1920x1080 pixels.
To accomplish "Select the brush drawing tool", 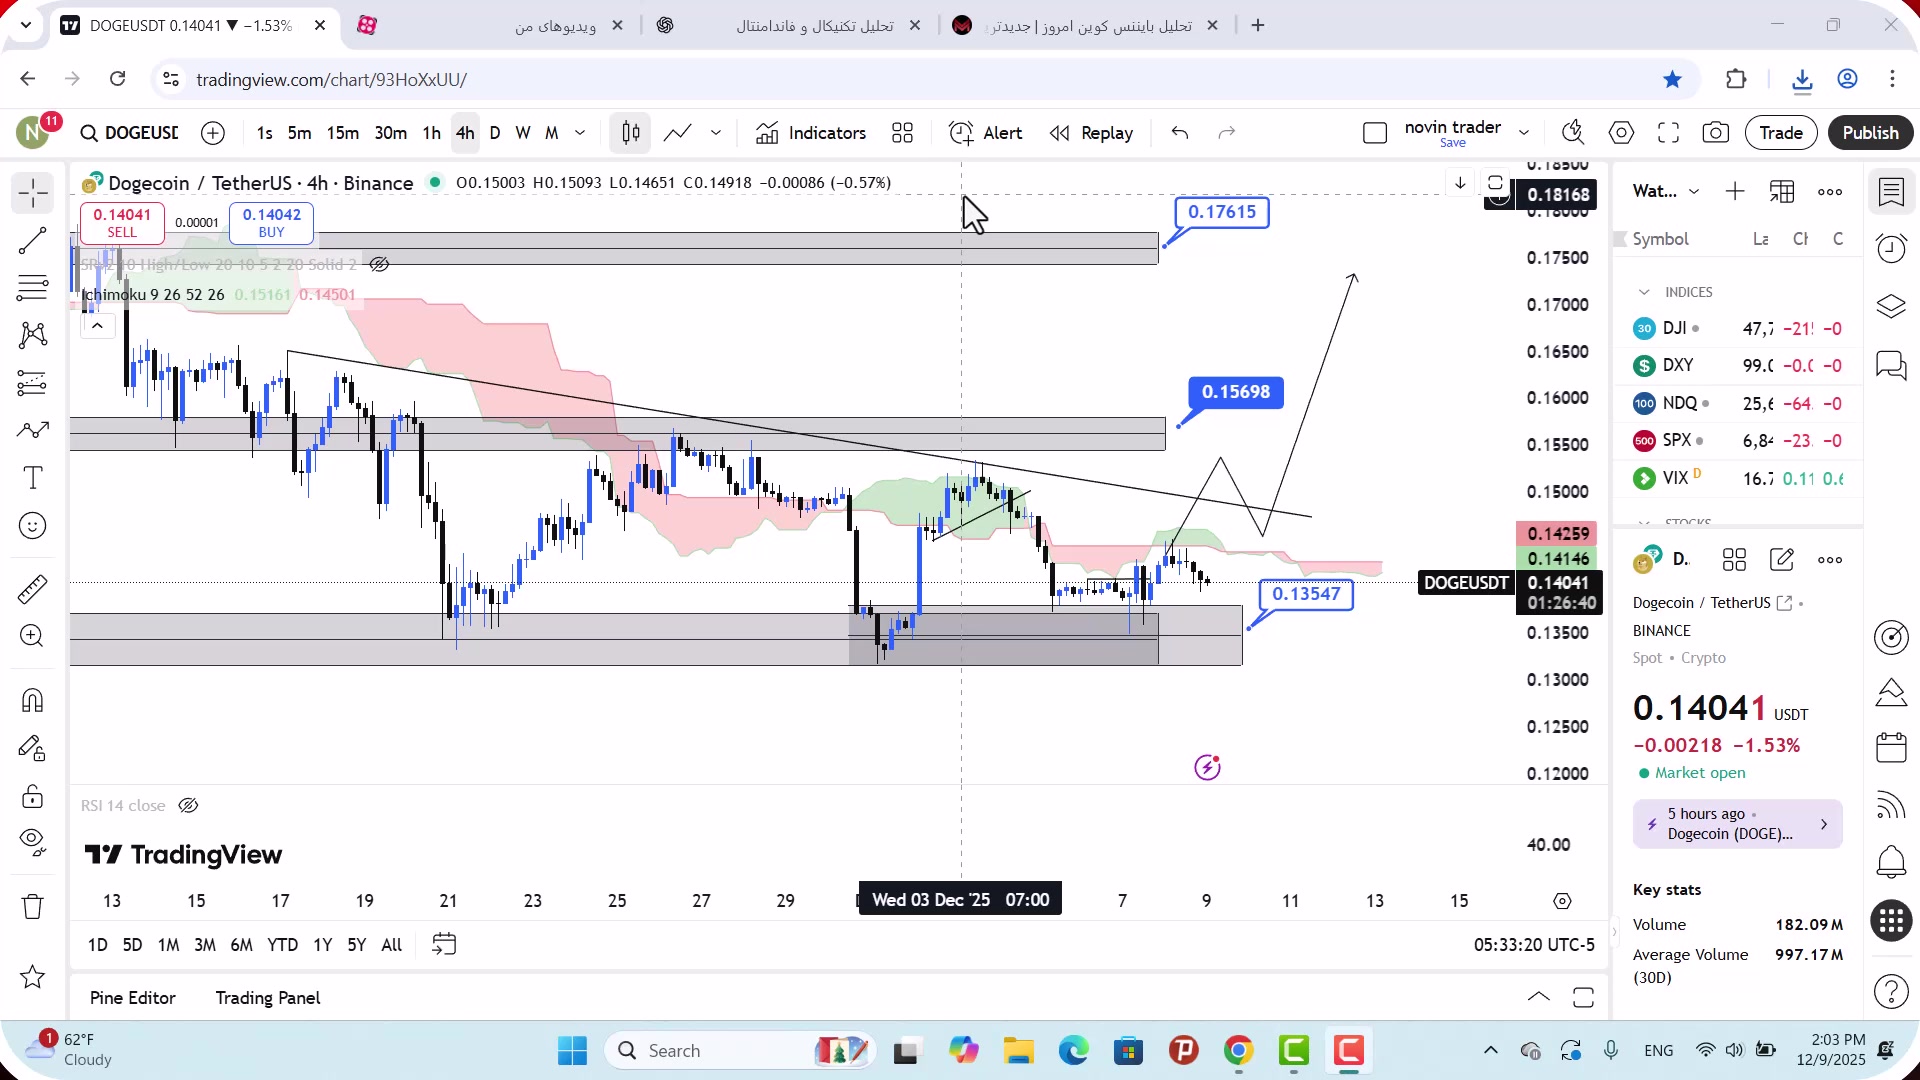I will tap(33, 430).
